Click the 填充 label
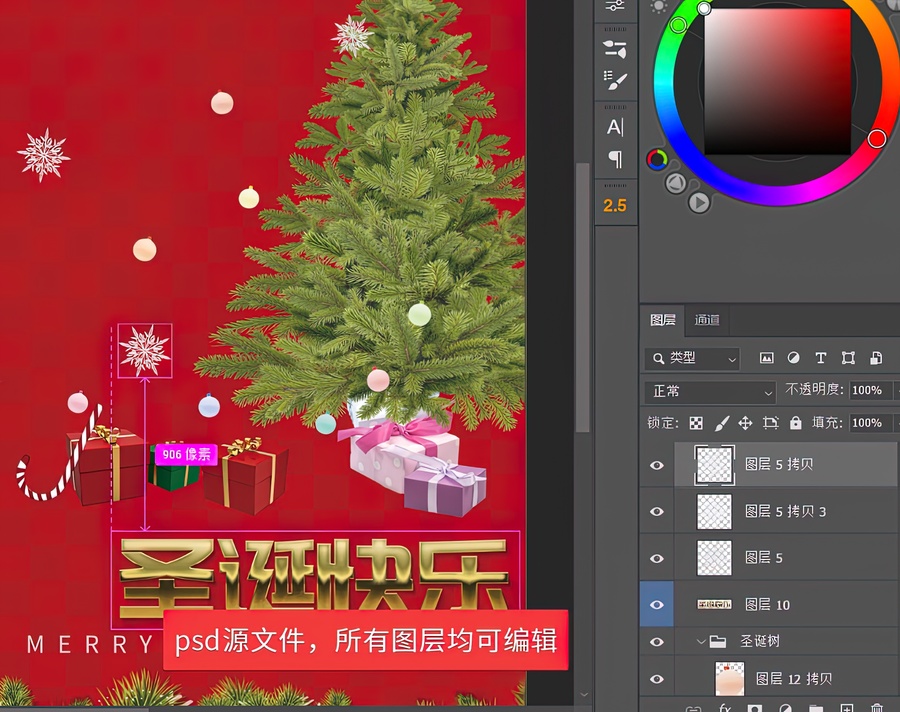 (x=827, y=423)
